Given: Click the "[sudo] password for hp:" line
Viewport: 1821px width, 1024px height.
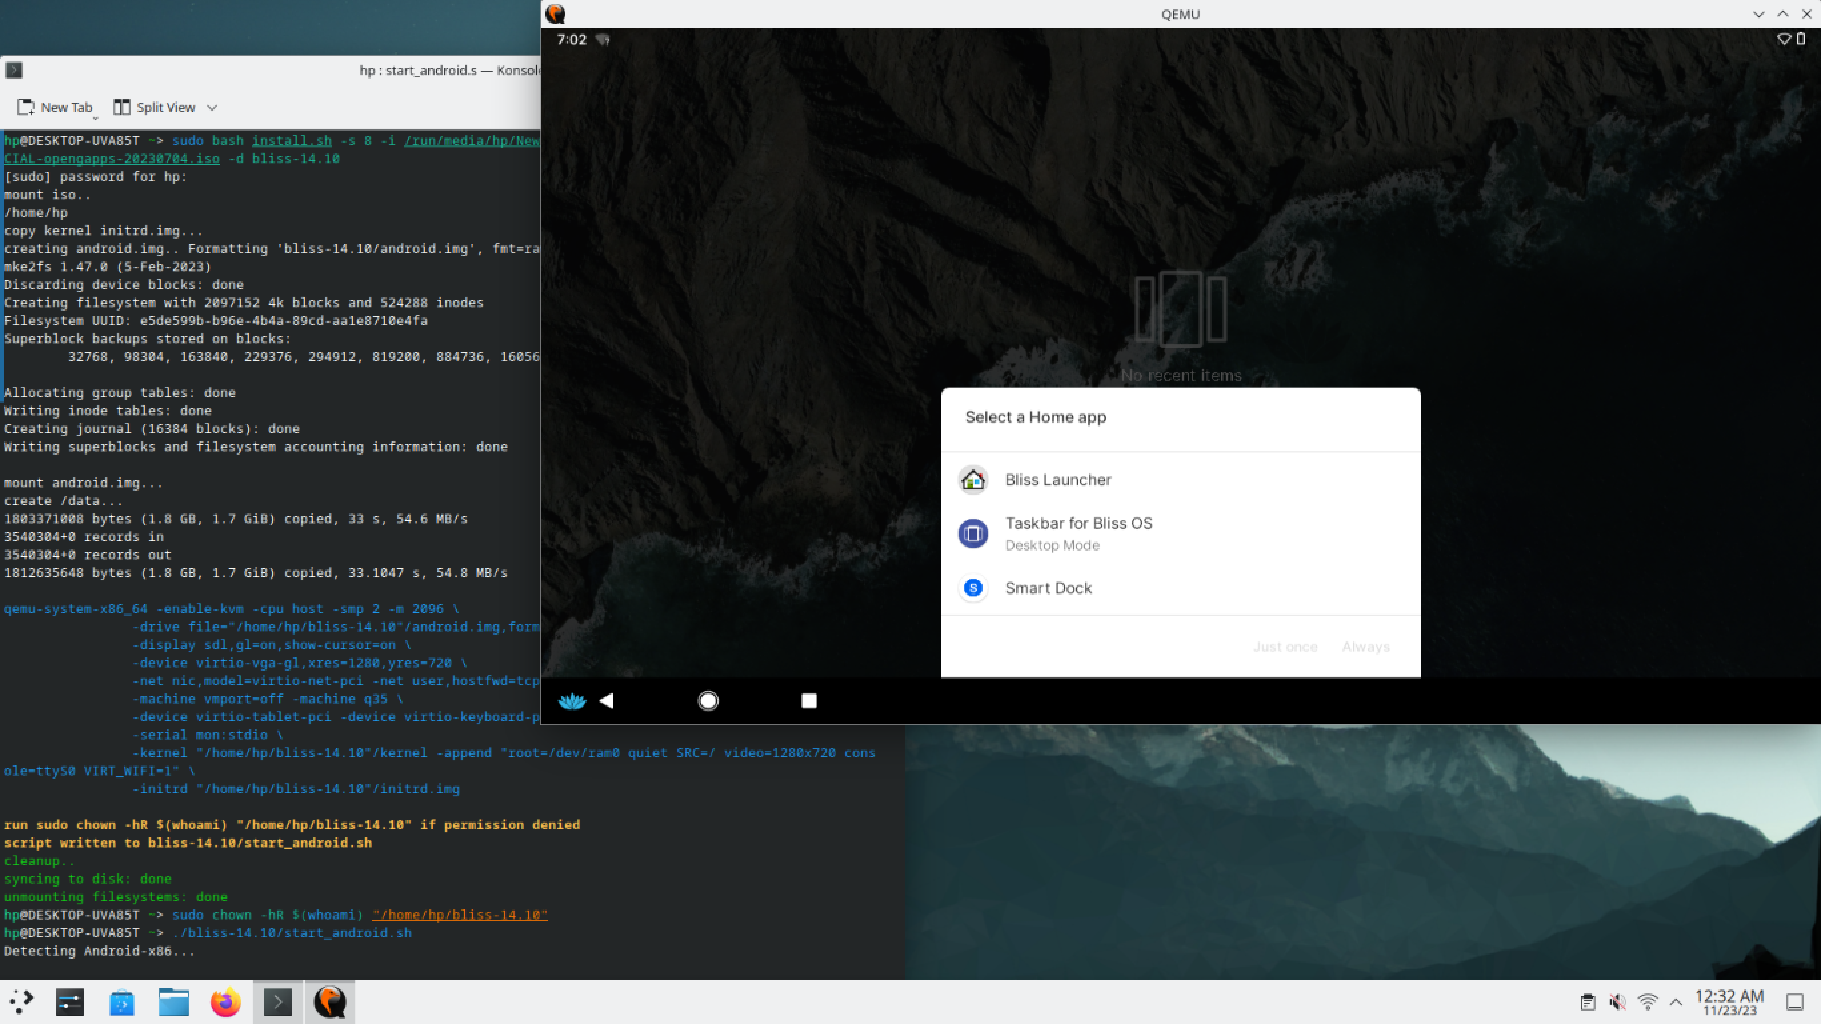Looking at the screenshot, I should tap(96, 177).
